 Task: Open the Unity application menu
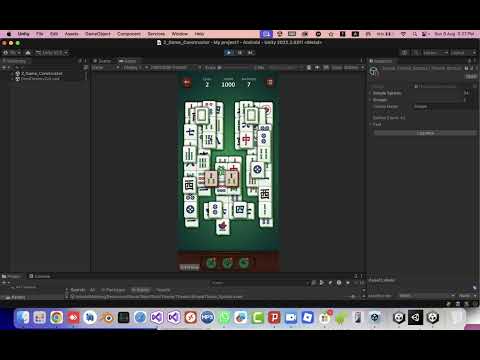23,34
